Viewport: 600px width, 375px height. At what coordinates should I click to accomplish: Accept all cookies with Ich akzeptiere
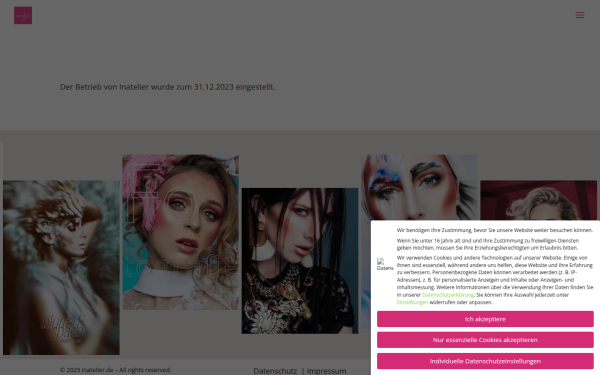(x=485, y=319)
